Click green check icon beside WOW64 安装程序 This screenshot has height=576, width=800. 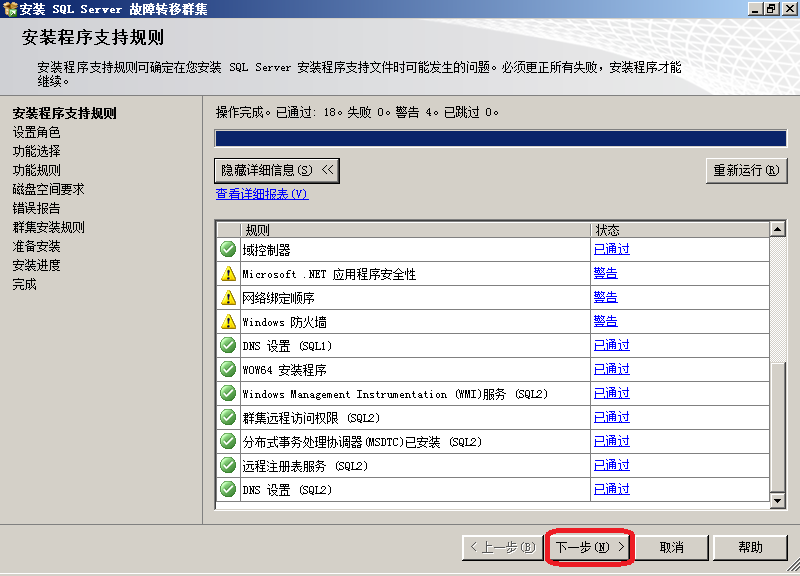click(x=228, y=370)
